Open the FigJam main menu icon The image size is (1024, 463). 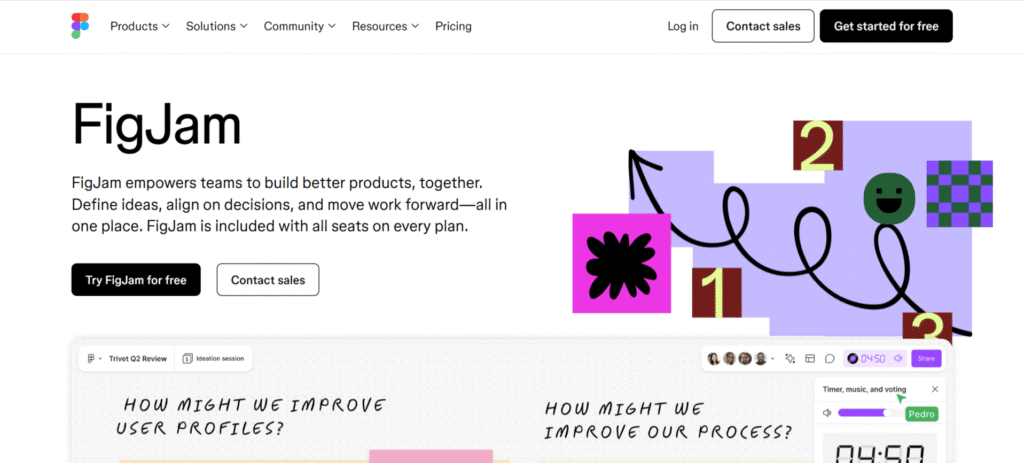(93, 358)
